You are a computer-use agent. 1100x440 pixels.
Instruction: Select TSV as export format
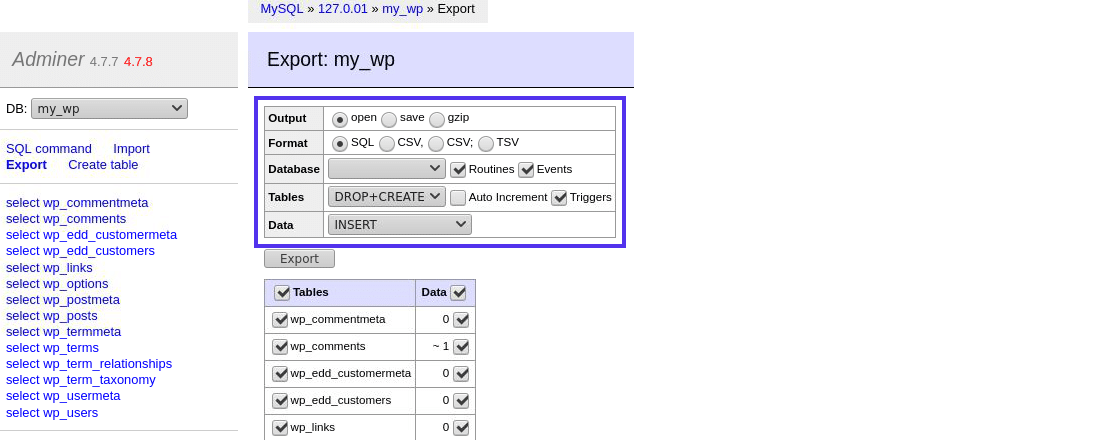click(x=486, y=143)
